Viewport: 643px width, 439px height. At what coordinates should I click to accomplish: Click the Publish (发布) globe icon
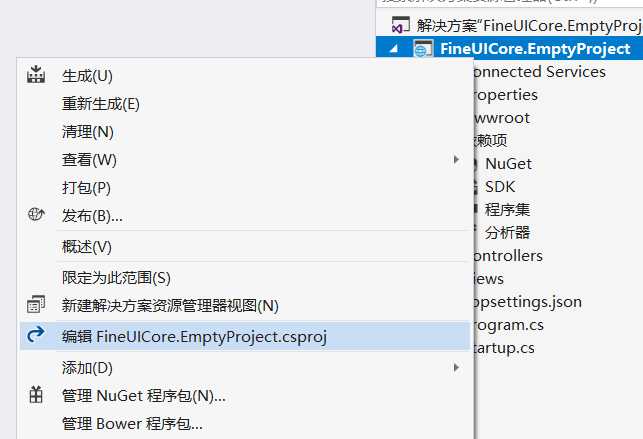pos(36,215)
